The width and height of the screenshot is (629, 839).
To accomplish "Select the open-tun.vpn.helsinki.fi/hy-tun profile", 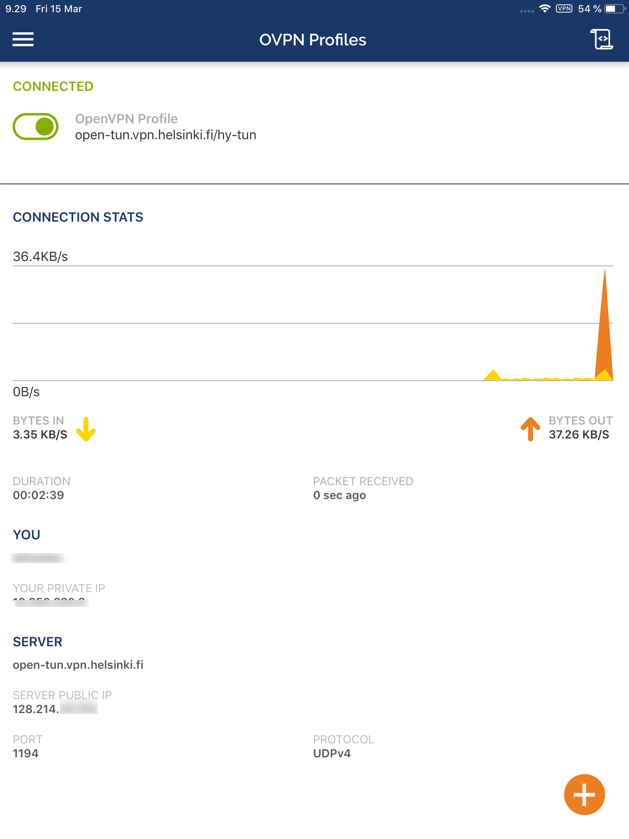I will [x=165, y=135].
